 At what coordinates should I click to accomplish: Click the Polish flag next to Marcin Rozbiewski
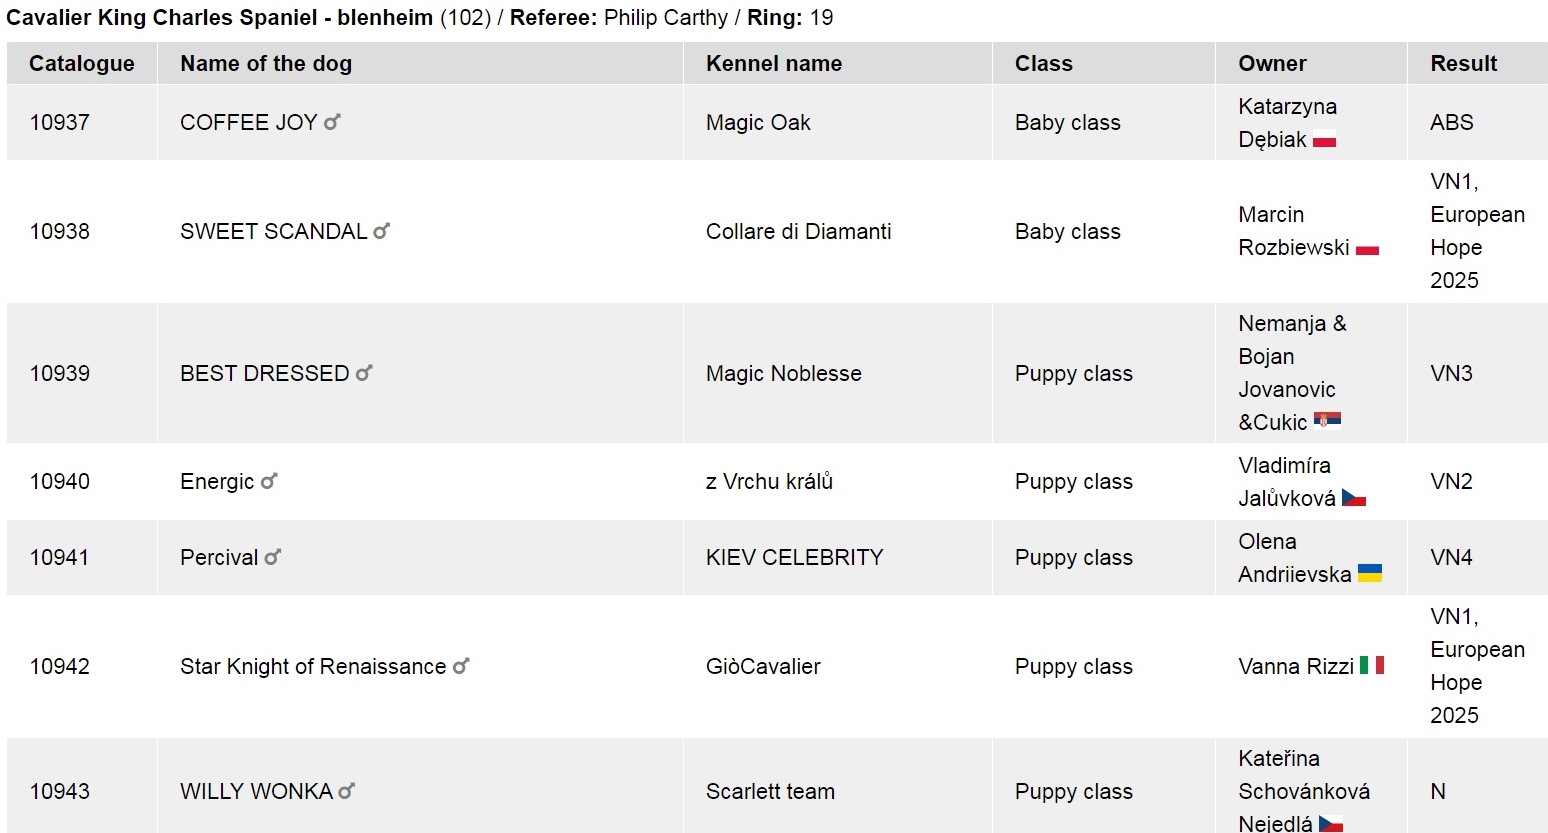point(1367,248)
